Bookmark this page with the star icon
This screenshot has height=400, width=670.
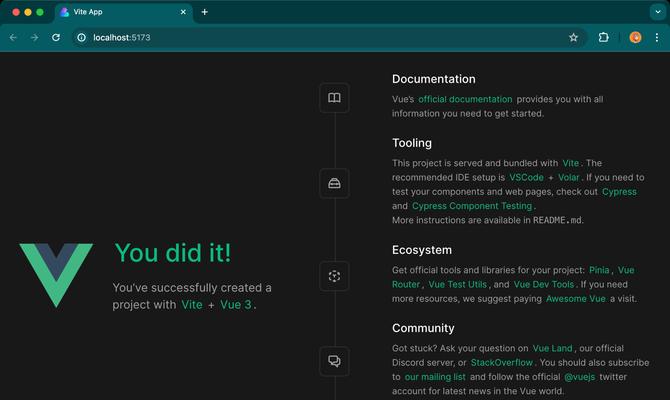pos(573,38)
